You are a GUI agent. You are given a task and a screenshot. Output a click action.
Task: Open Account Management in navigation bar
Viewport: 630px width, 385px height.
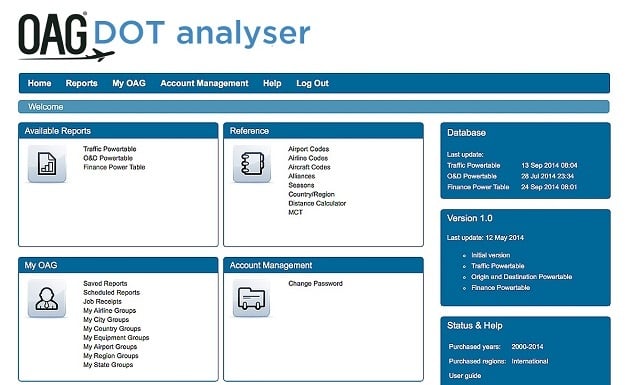[x=205, y=83]
